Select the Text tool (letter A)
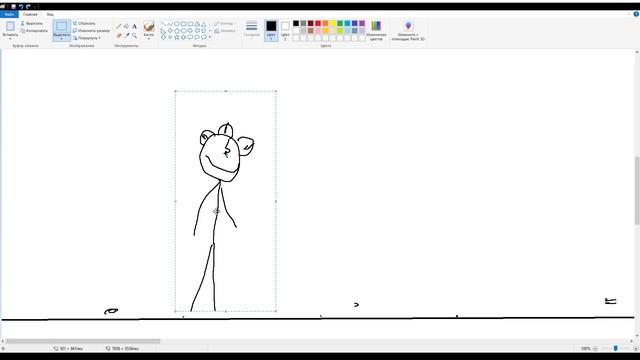 click(134, 27)
